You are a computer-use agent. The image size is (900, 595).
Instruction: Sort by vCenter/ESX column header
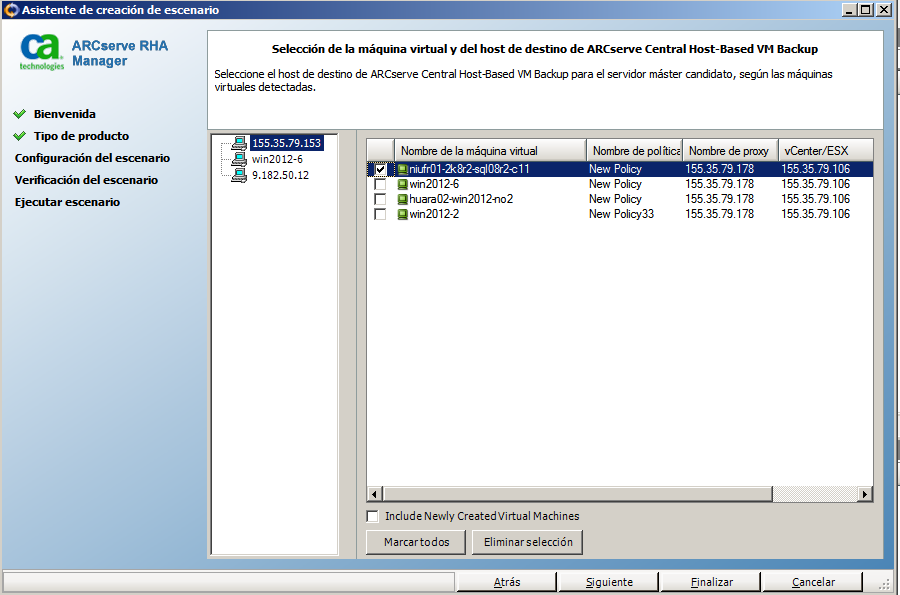(x=825, y=150)
